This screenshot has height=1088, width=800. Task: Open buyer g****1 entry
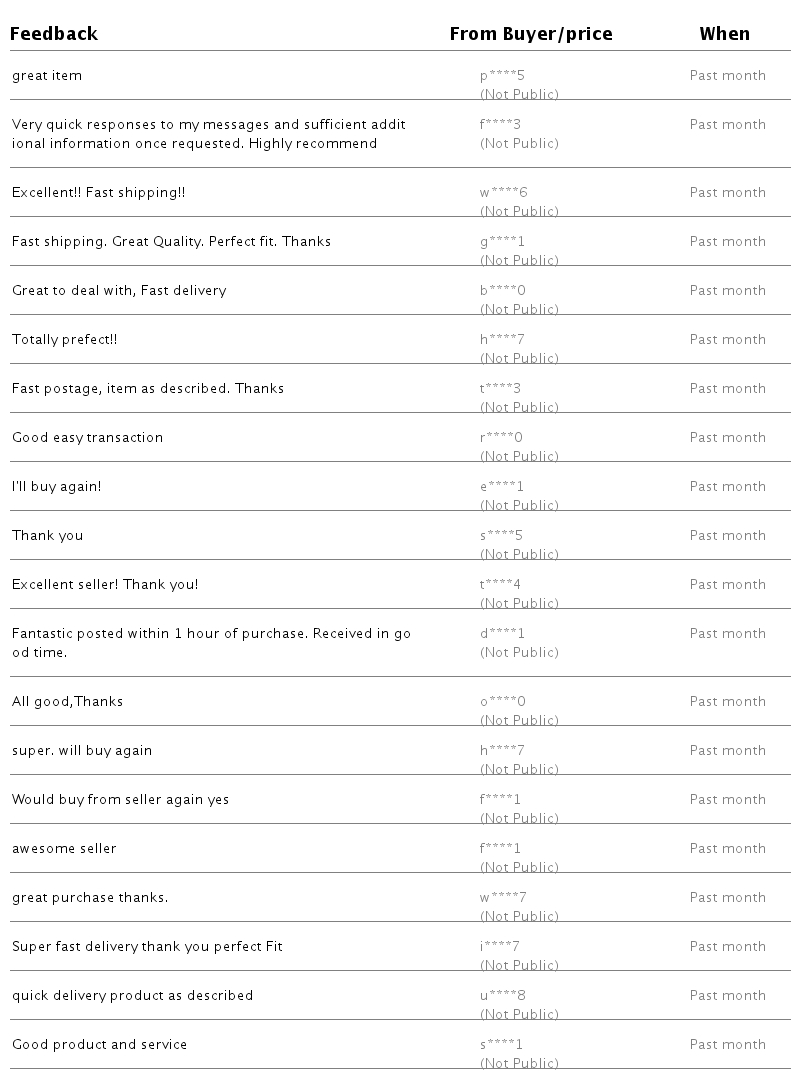[x=502, y=242]
